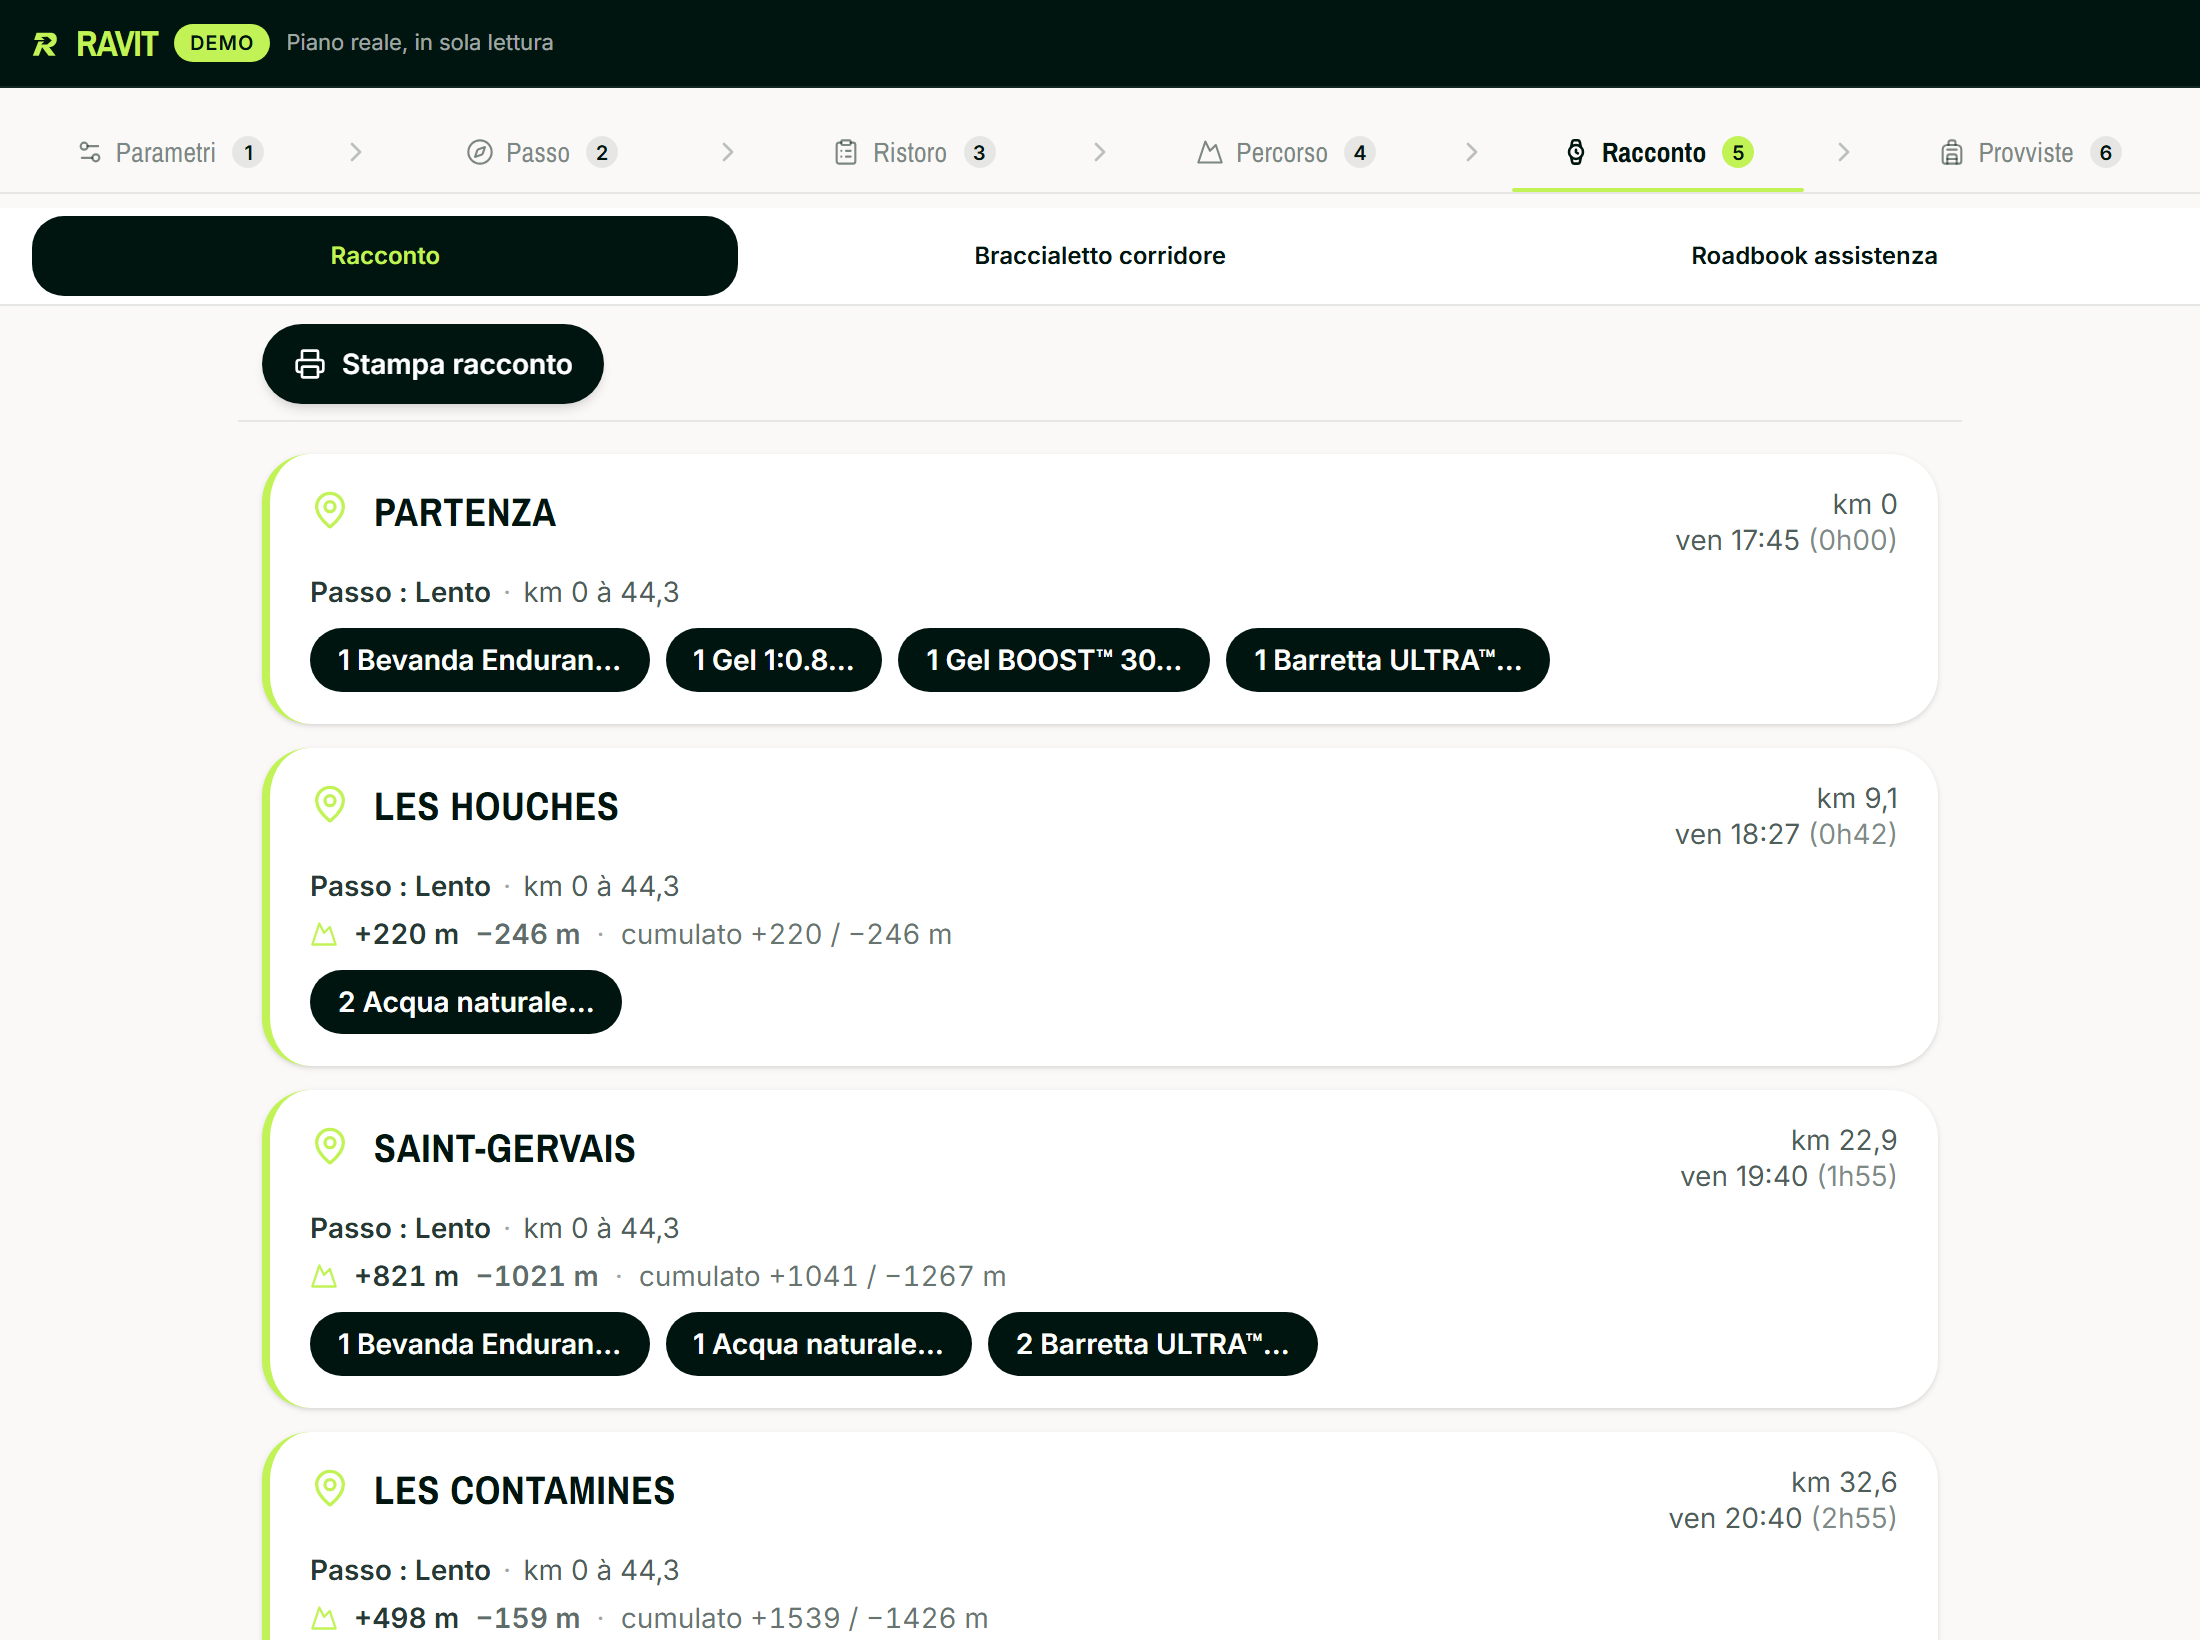Viewport: 2200px width, 1640px height.
Task: Open the Ristoro step tab
Action: [x=914, y=152]
